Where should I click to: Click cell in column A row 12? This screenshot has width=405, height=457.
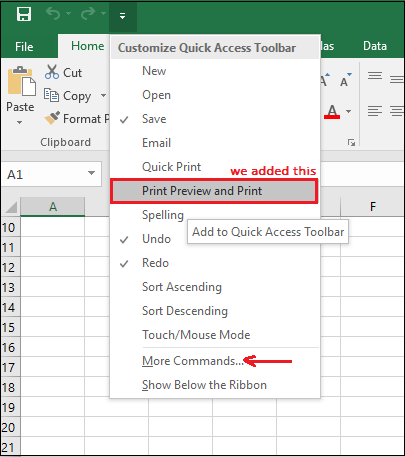(53, 267)
